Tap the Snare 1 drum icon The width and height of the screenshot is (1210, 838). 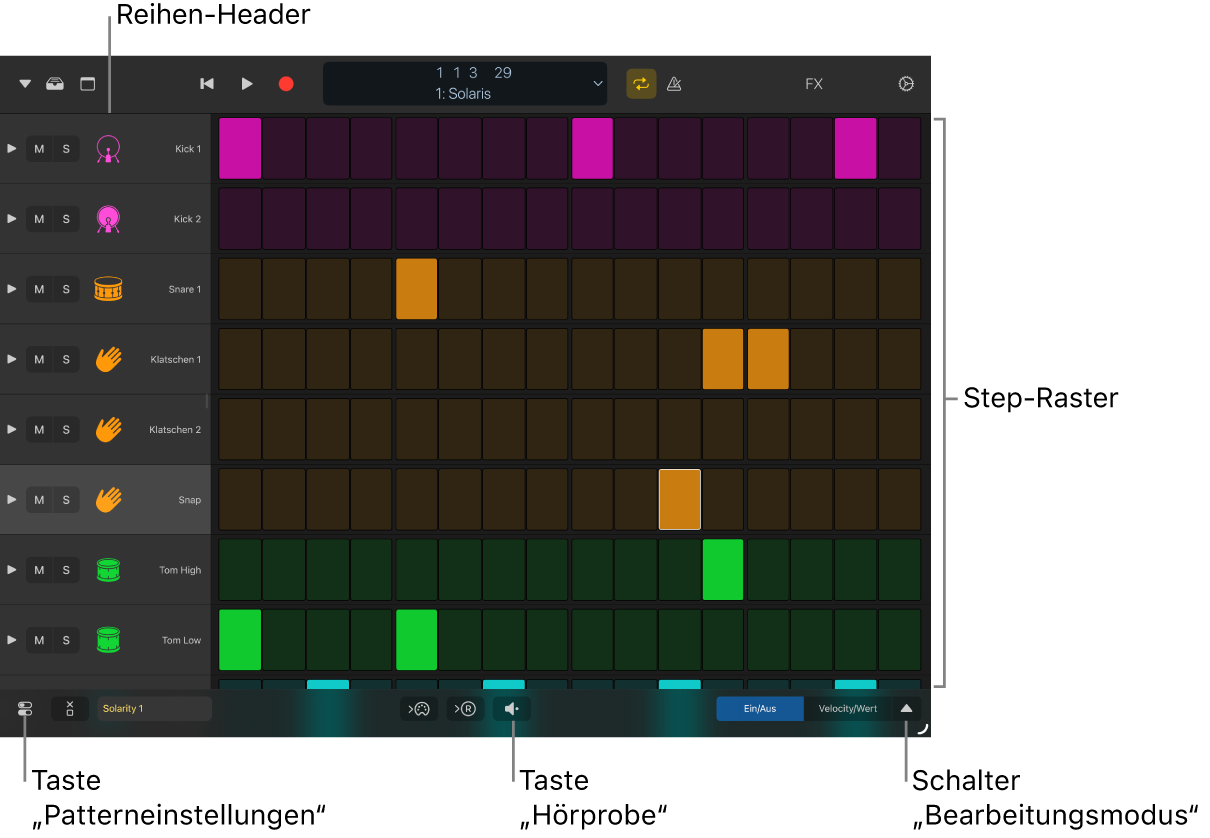point(108,289)
